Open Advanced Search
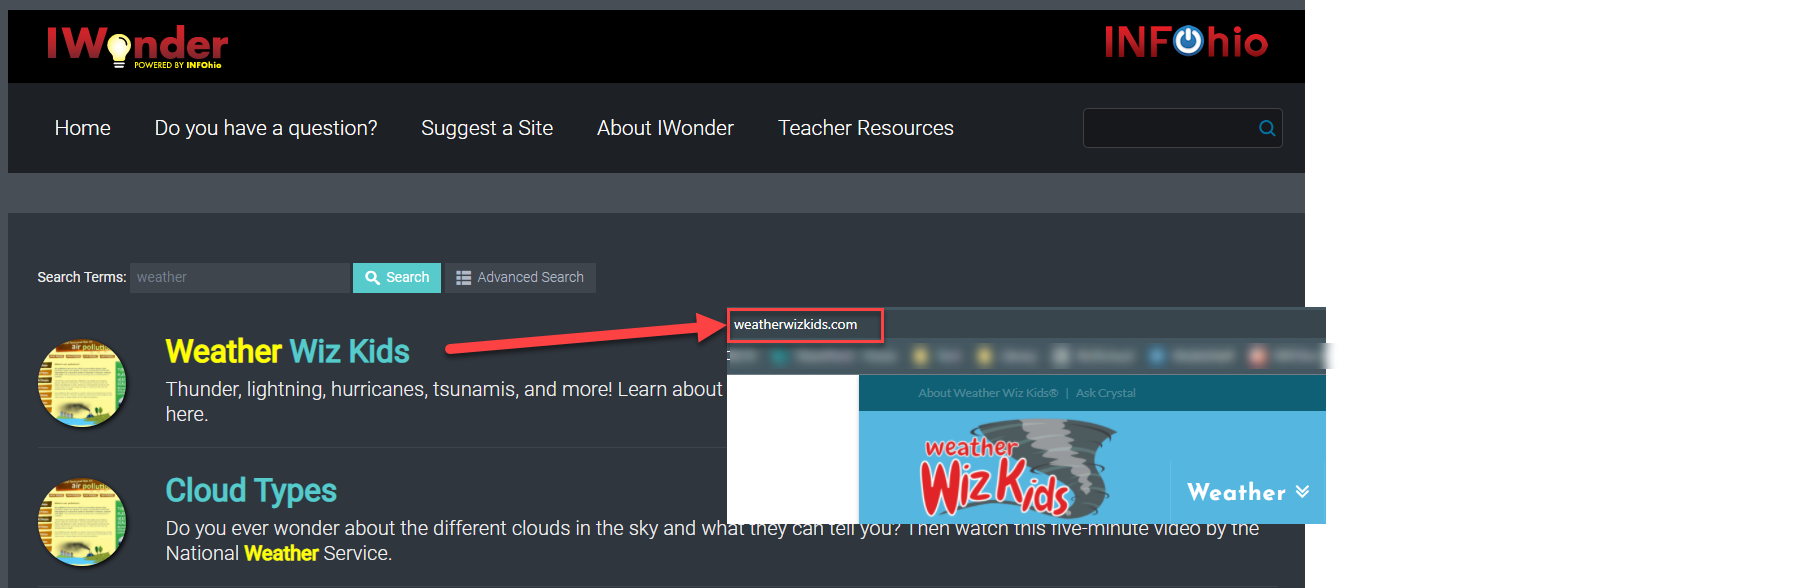1818x588 pixels. tap(520, 277)
